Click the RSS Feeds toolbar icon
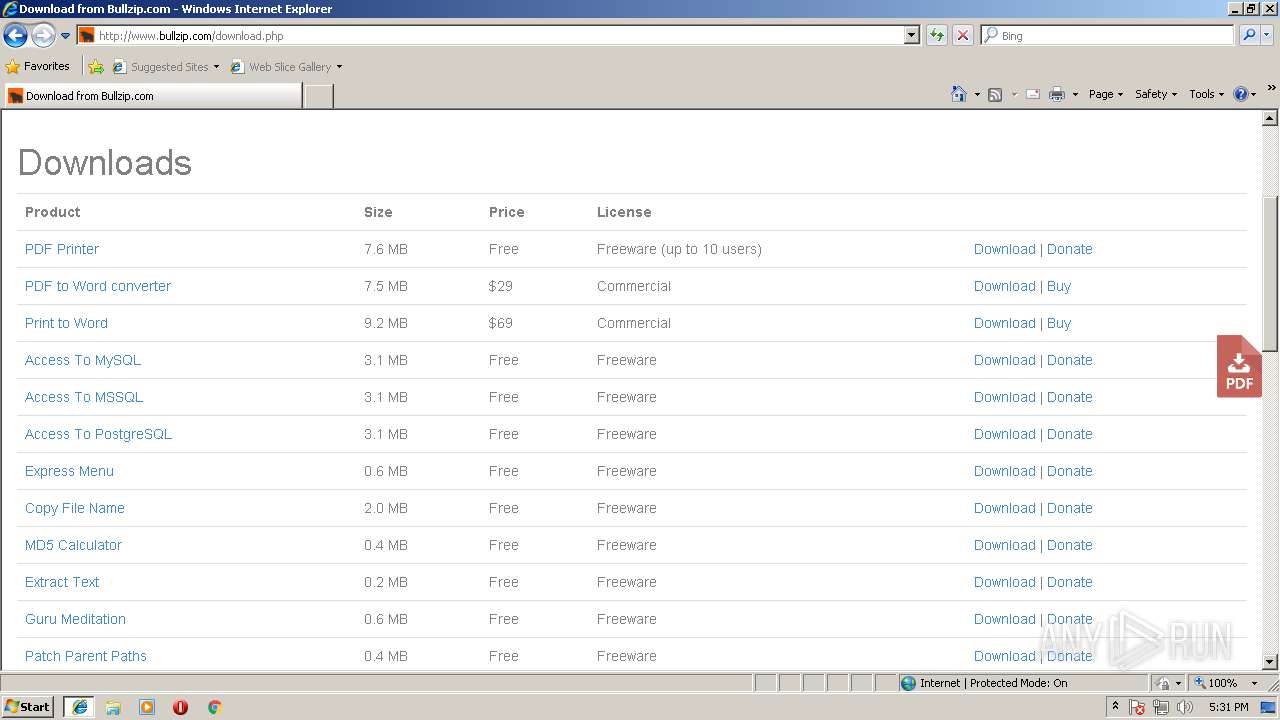 click(995, 94)
